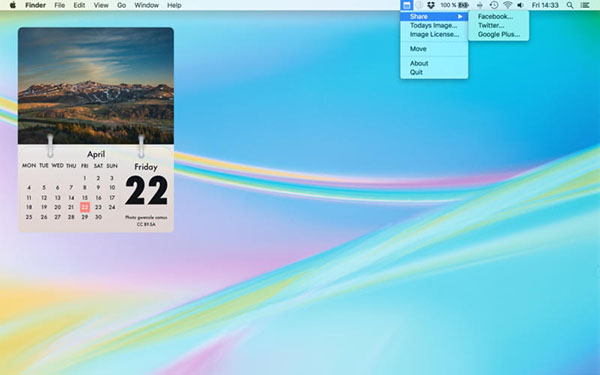The width and height of the screenshot is (600, 375).
Task: Quit the calendar app via menu
Action: 434,72
